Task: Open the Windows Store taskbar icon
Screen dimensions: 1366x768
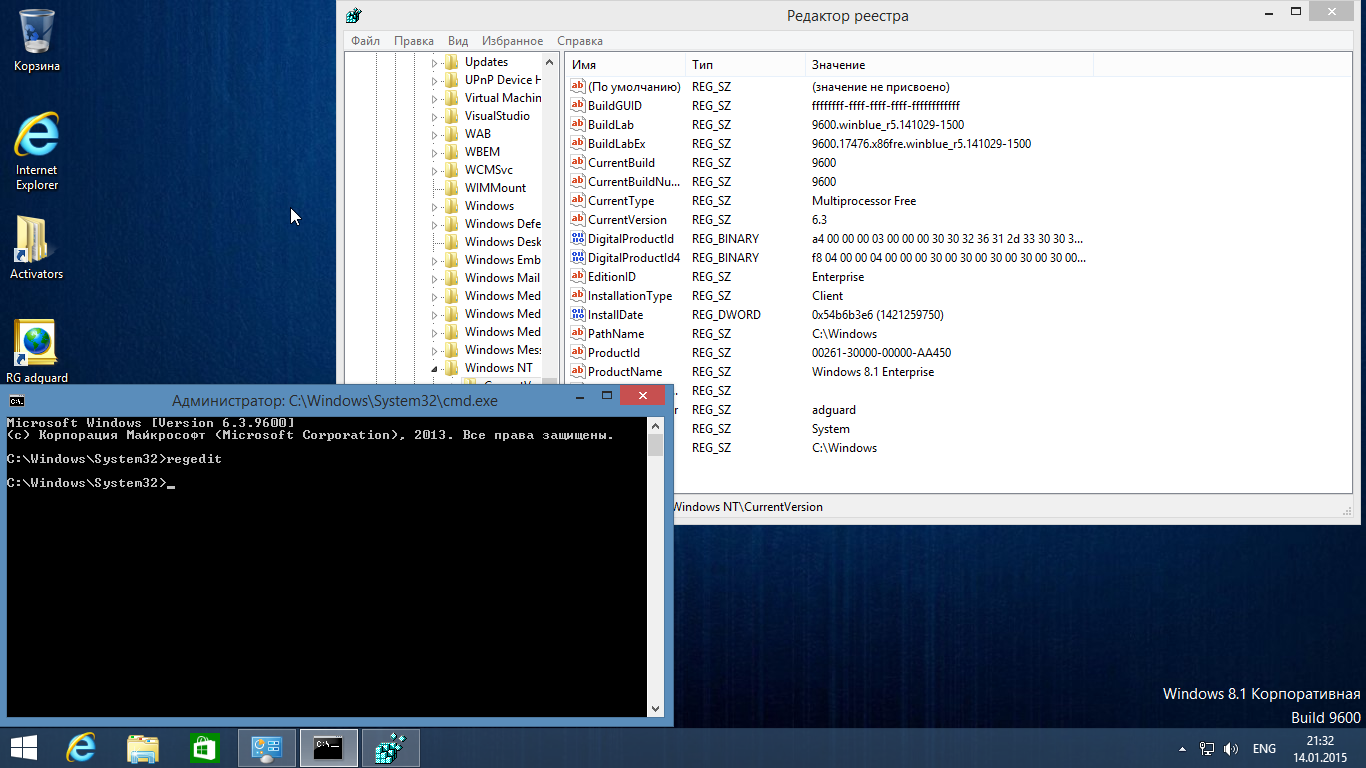Action: (x=204, y=748)
